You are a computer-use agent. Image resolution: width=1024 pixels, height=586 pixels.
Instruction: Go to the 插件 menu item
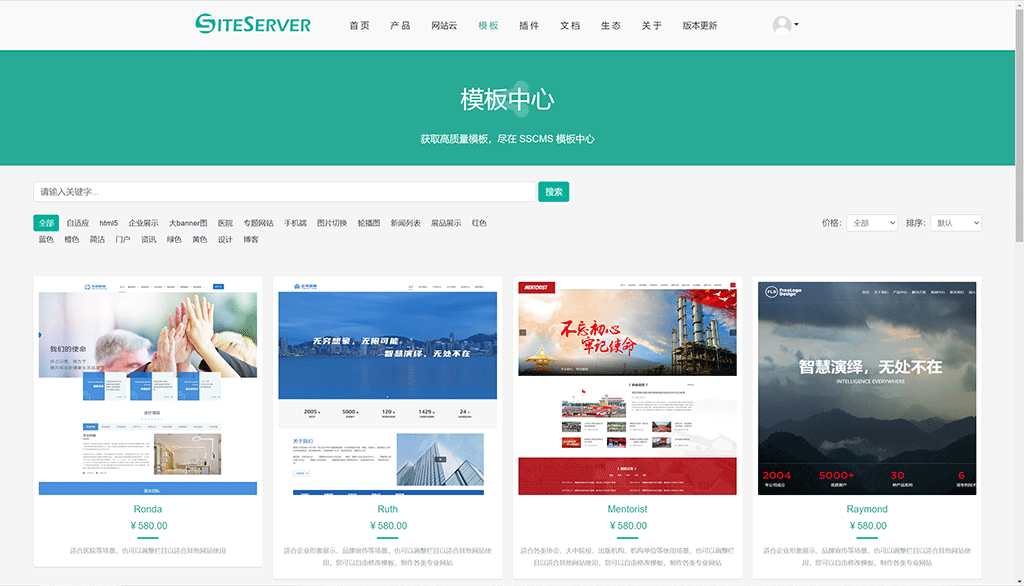[529, 25]
